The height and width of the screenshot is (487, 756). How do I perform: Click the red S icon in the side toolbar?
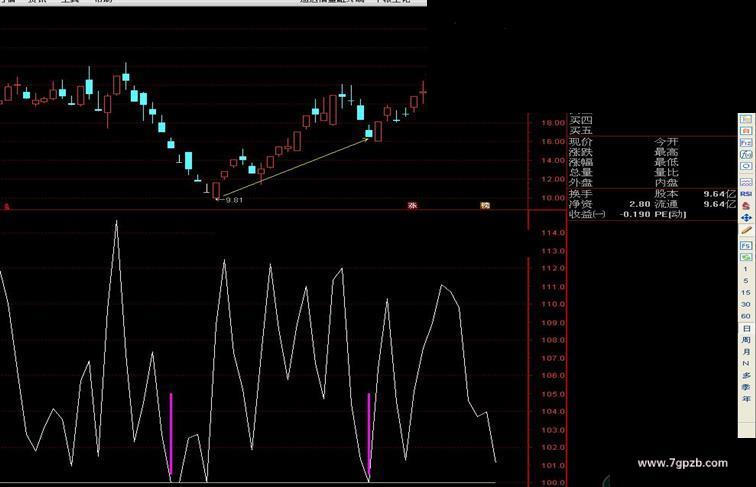tap(746, 206)
